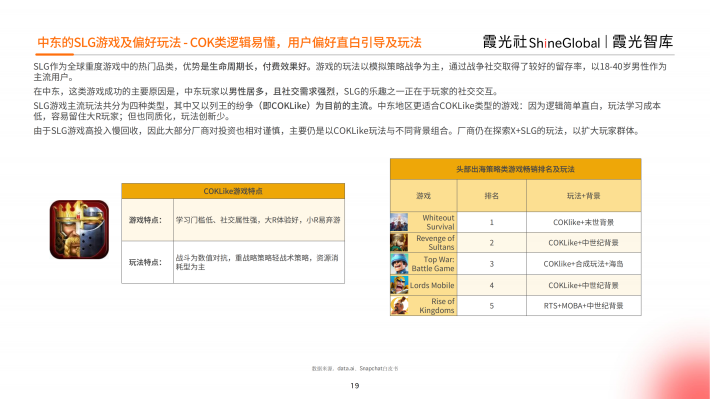Click the COKlike+末世背景 cell
This screenshot has width=710, height=399.
click(584, 222)
